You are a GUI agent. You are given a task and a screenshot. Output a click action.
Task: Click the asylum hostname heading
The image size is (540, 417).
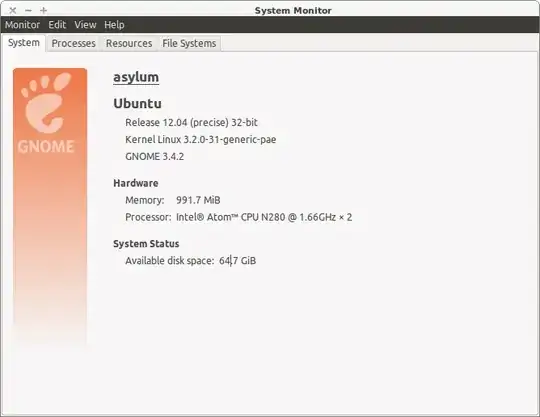136,77
